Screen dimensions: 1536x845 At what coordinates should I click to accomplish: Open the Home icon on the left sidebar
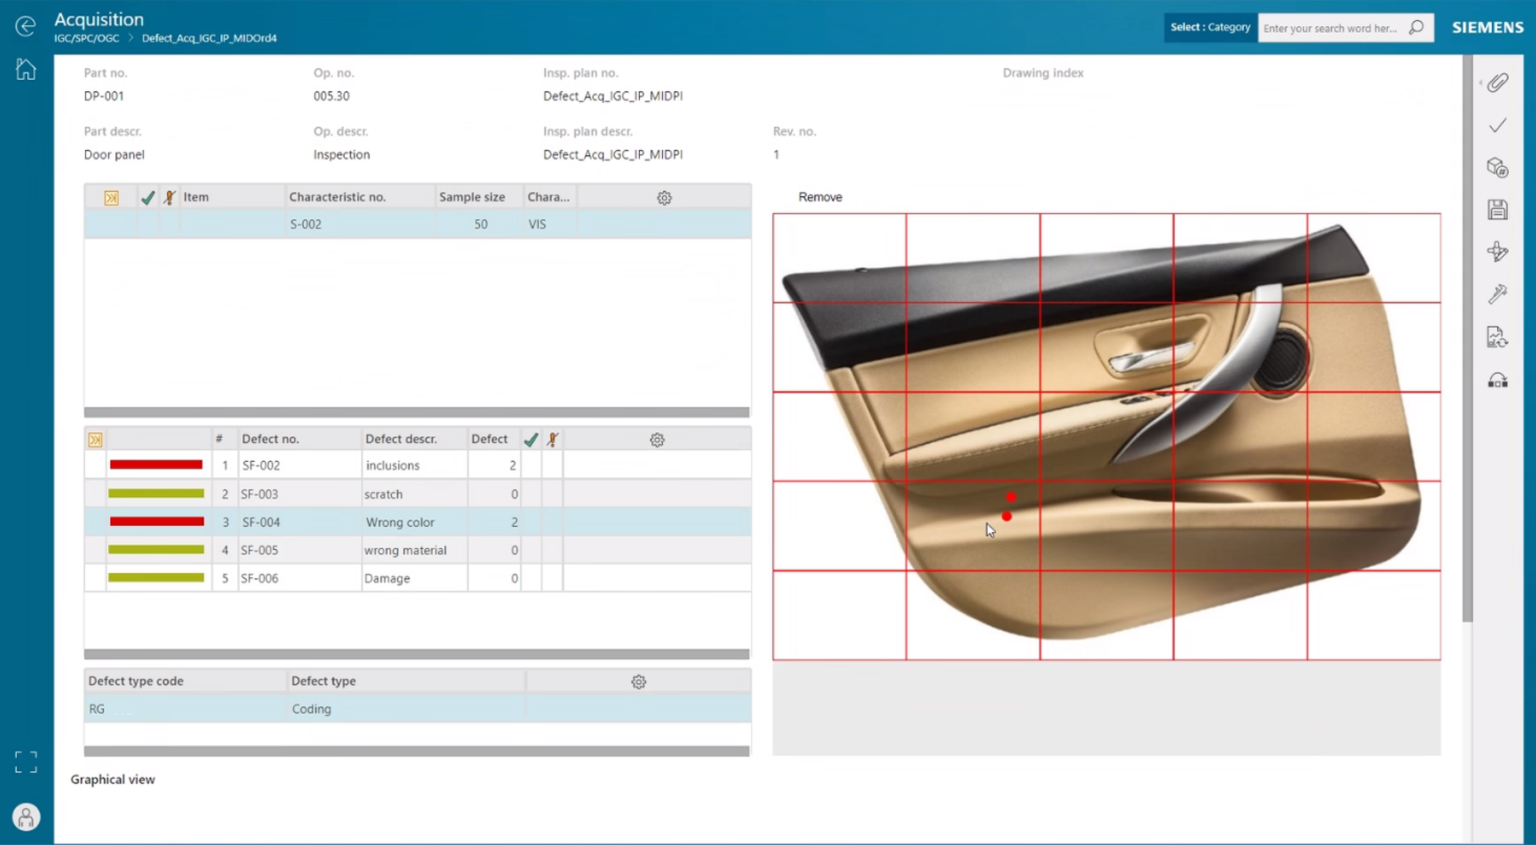(x=25, y=68)
